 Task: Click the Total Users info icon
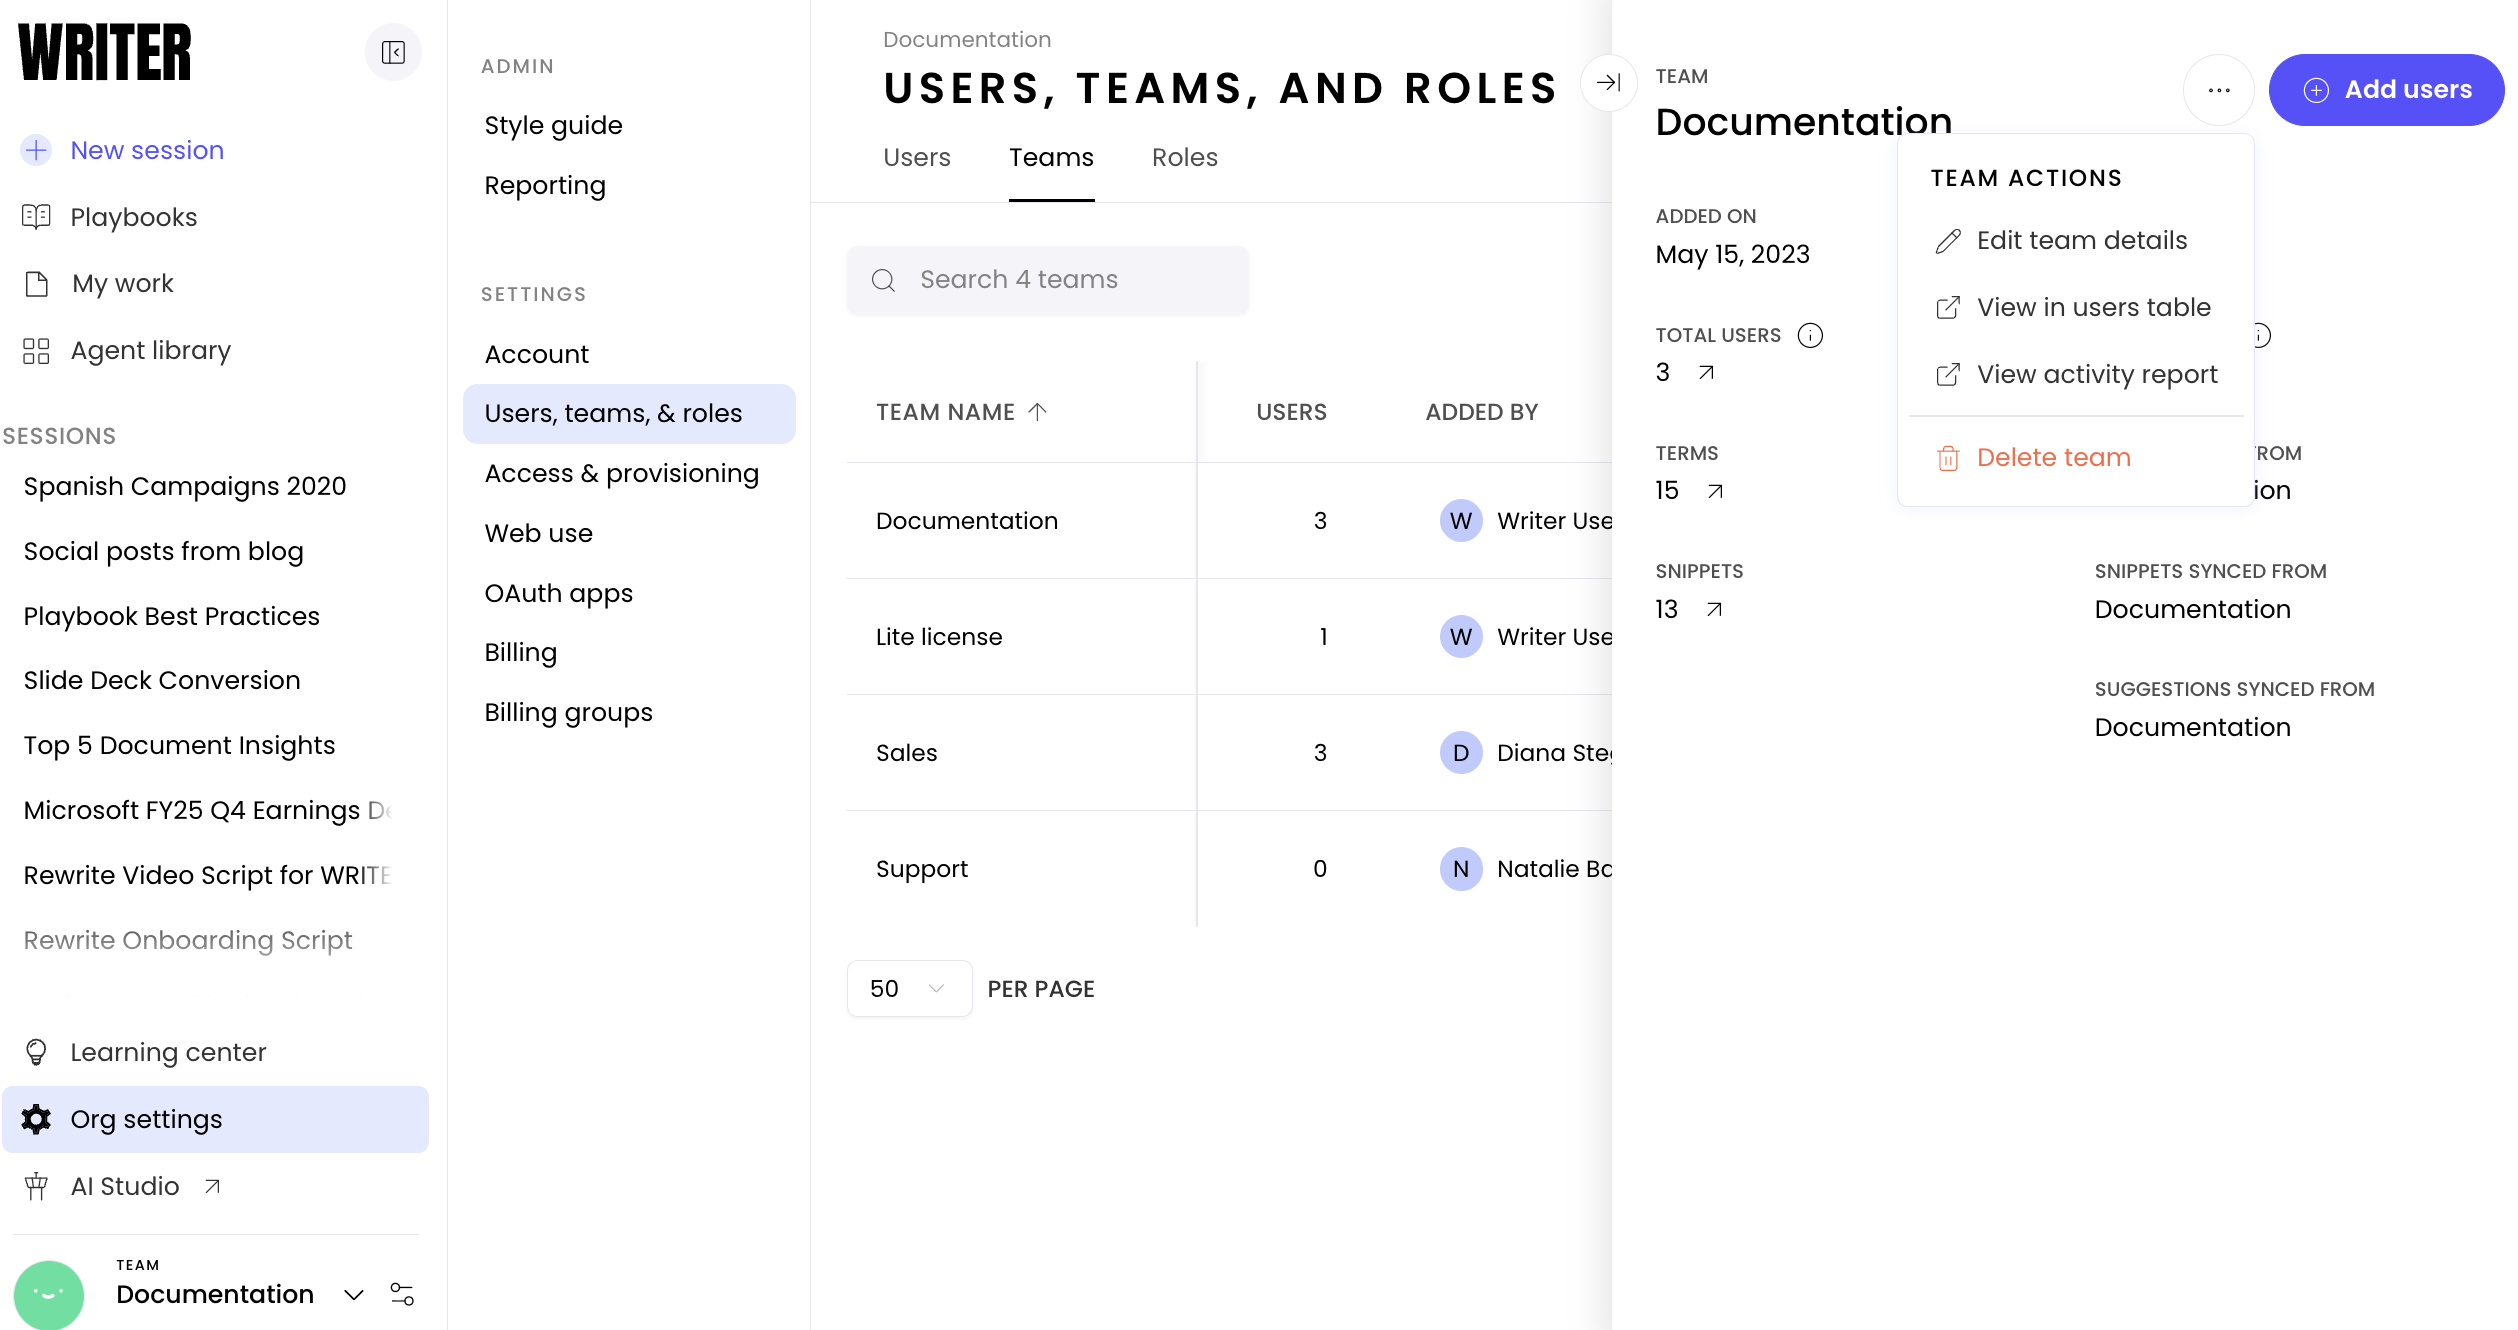pyautogui.click(x=1810, y=335)
